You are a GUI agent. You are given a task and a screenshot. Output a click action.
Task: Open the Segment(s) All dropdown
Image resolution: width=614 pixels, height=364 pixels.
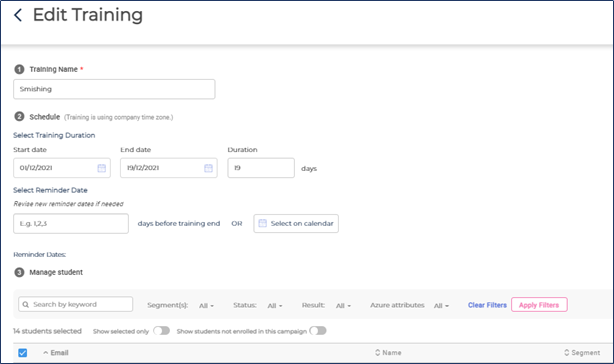206,306
